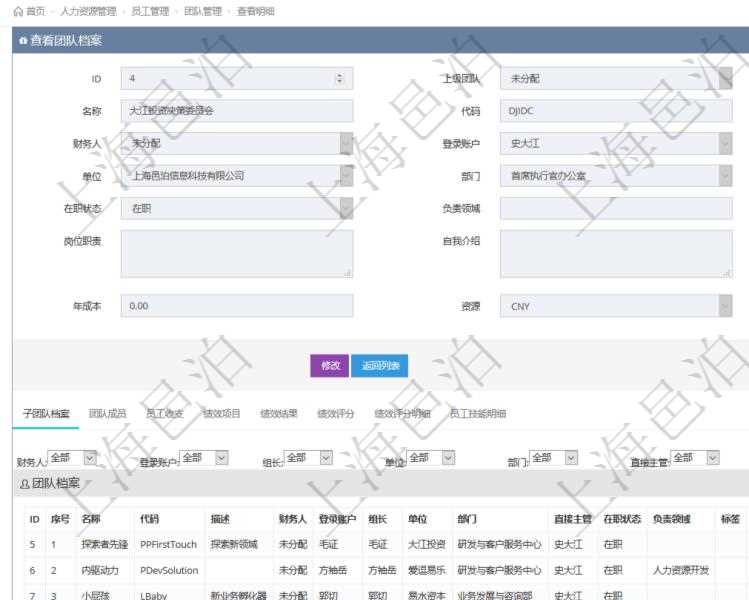Click the 年成本 input field

(237, 306)
